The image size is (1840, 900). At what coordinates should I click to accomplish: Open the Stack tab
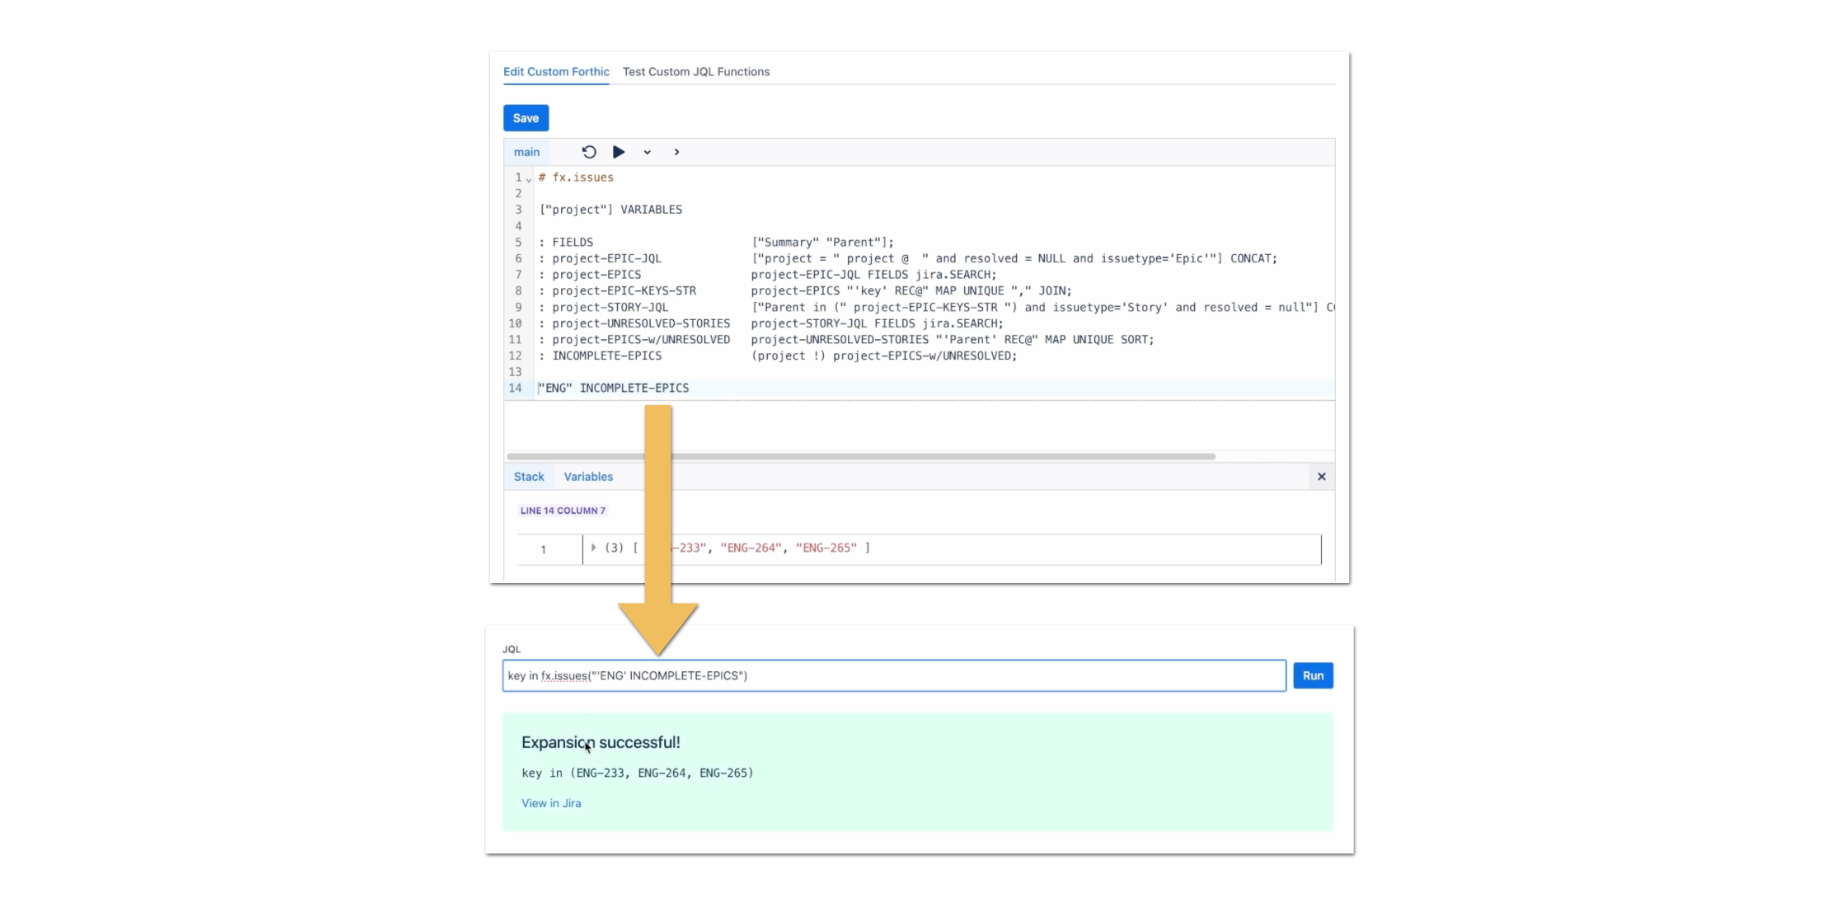click(529, 477)
